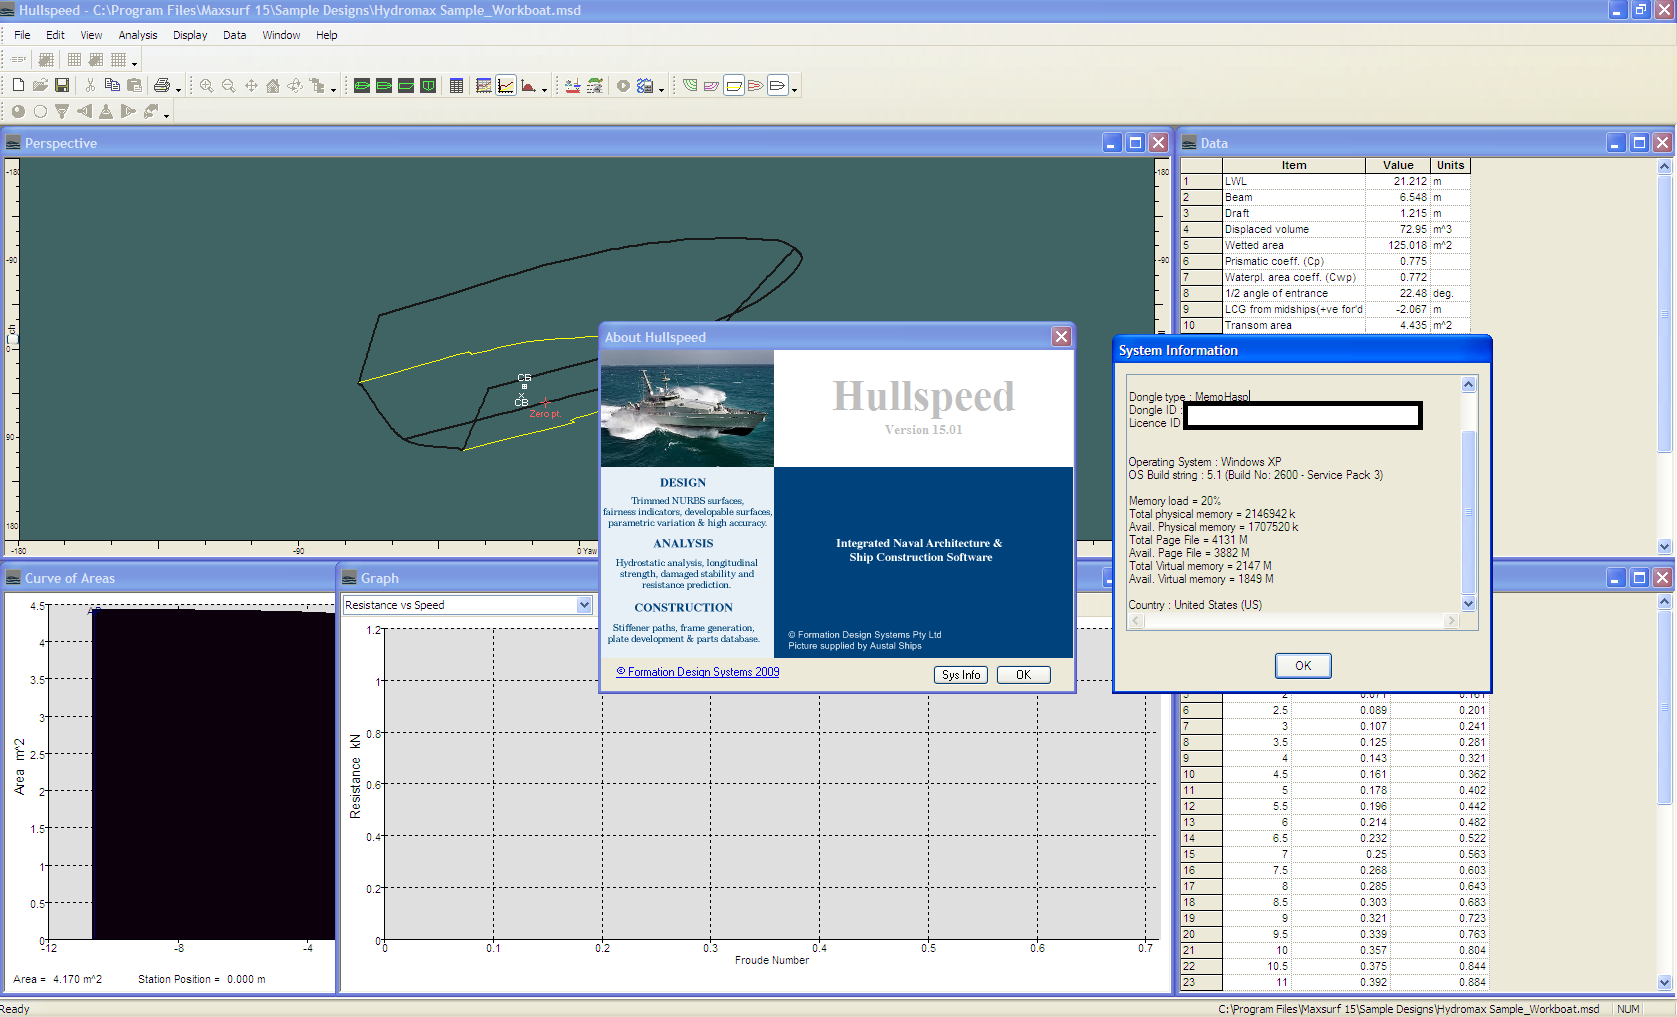
Task: Open the View menu
Action: coord(91,35)
